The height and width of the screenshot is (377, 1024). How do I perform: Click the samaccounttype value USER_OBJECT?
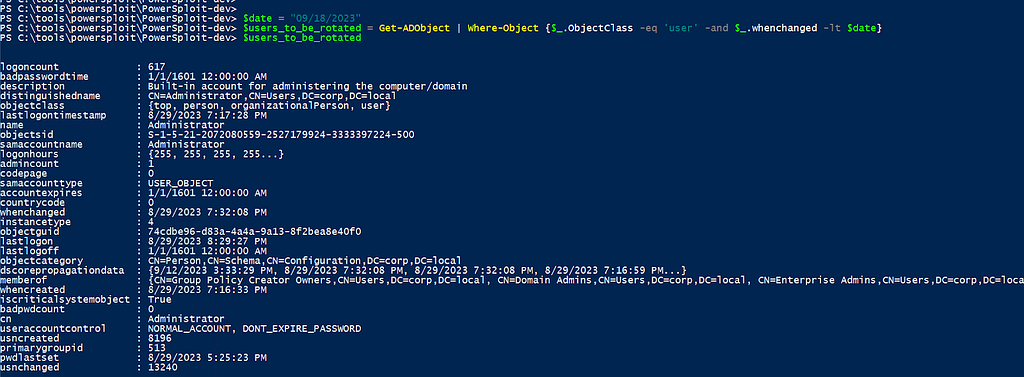180,184
